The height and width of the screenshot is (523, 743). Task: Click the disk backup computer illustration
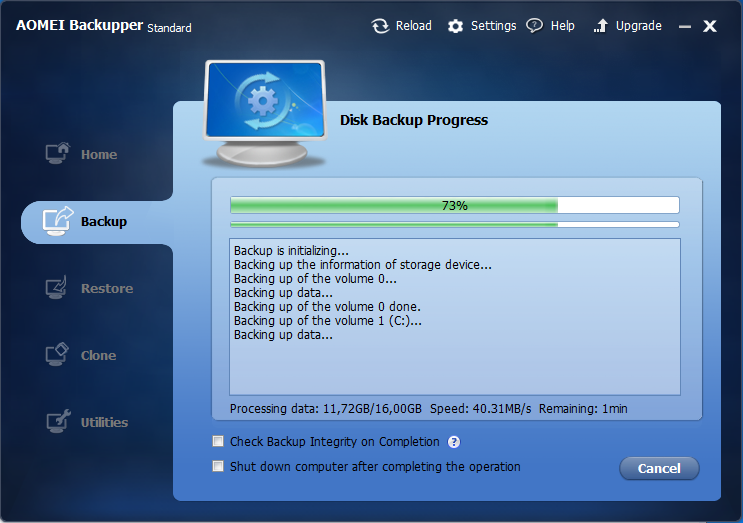[x=265, y=113]
